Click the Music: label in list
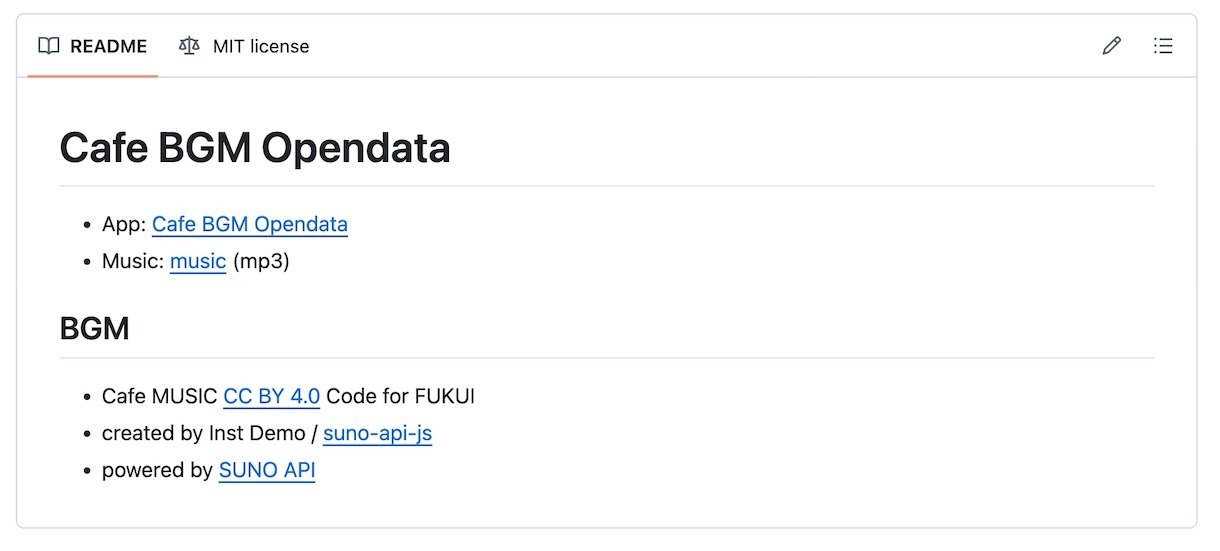The width and height of the screenshot is (1220, 551). point(133,262)
